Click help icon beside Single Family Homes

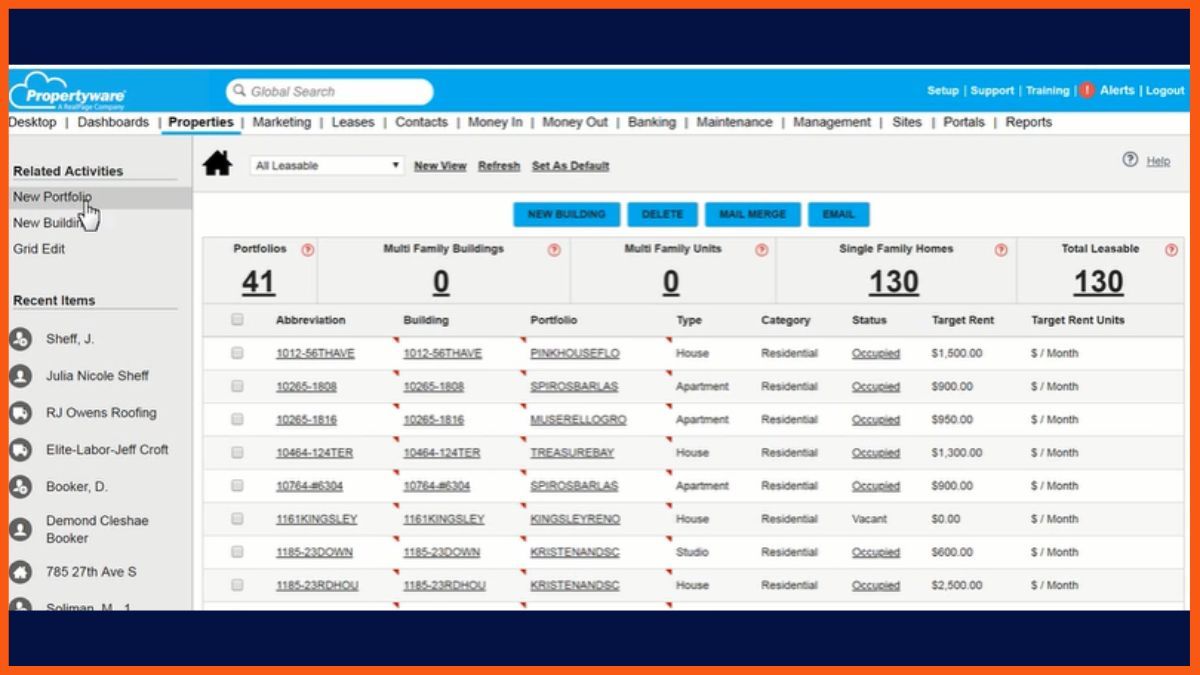[1001, 250]
